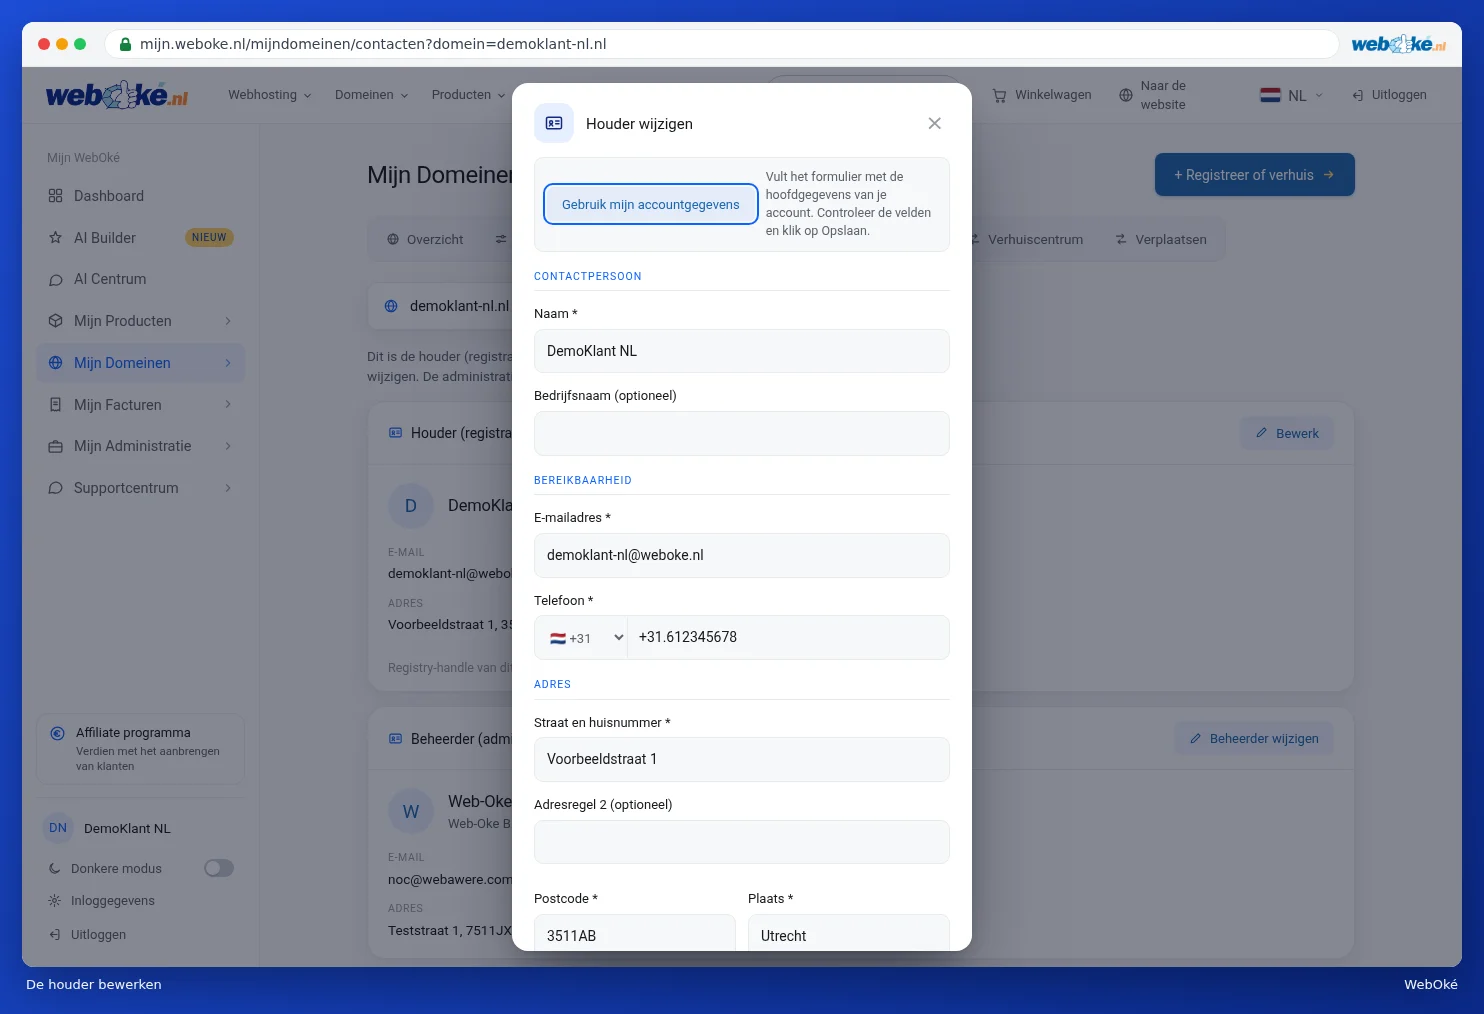Expand Mijn Domeinen chevron
The width and height of the screenshot is (1484, 1014).
coord(228,363)
